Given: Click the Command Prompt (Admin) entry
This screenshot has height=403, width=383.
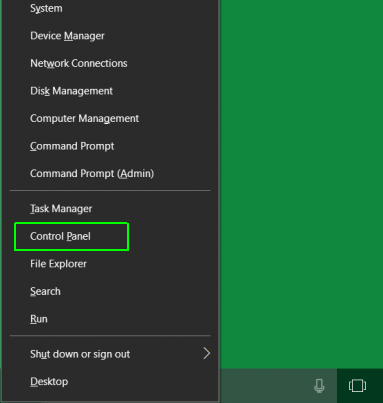Looking at the screenshot, I should point(110,173).
